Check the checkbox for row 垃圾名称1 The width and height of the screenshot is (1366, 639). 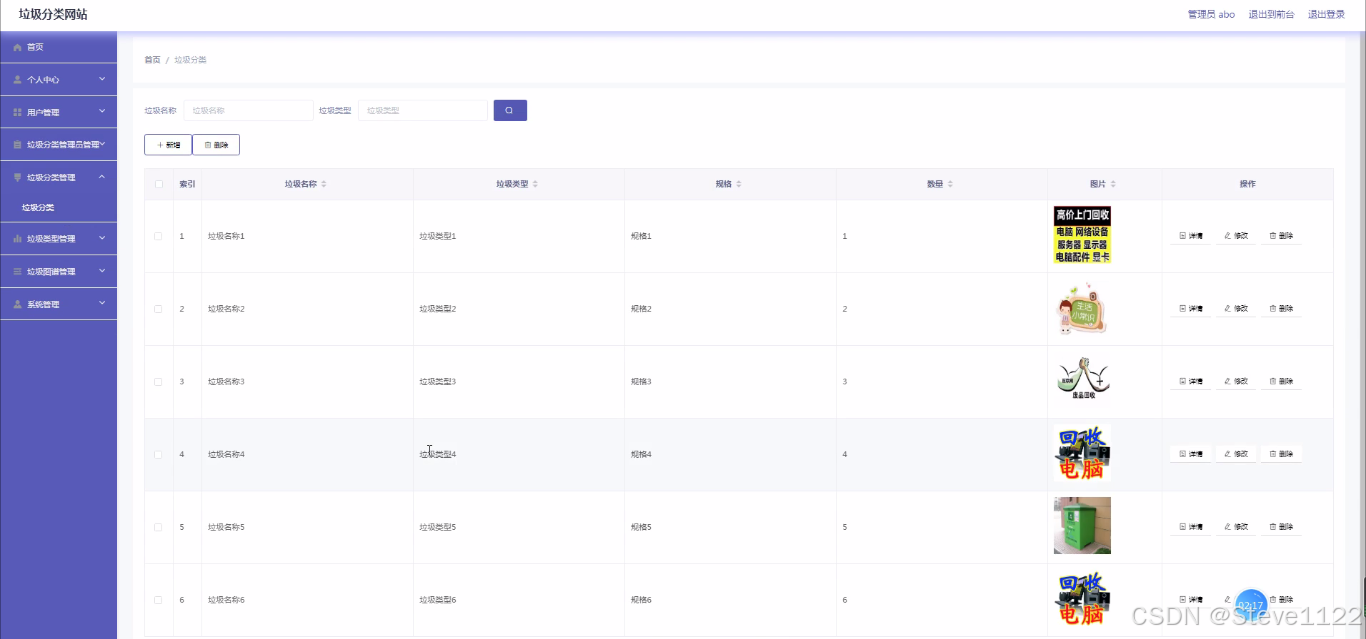click(x=156, y=235)
